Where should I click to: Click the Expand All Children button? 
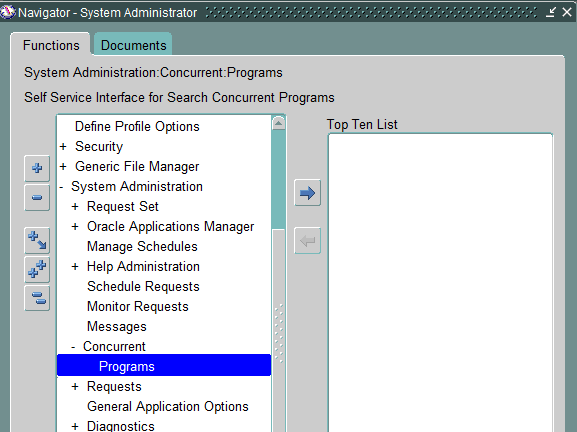[x=37, y=240]
